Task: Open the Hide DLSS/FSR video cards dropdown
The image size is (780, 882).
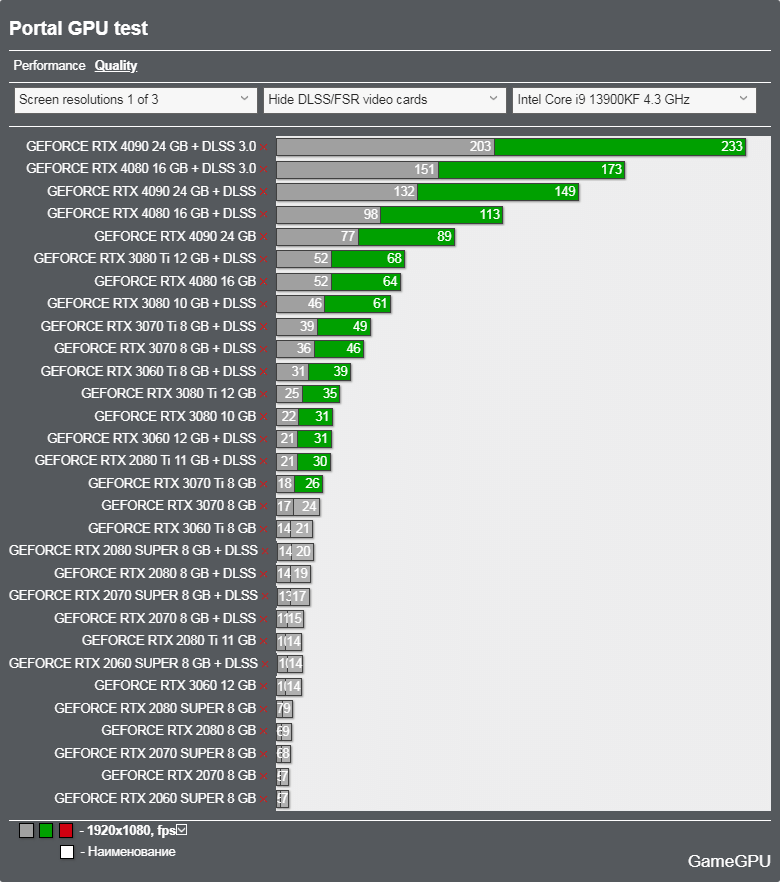Action: tap(385, 100)
